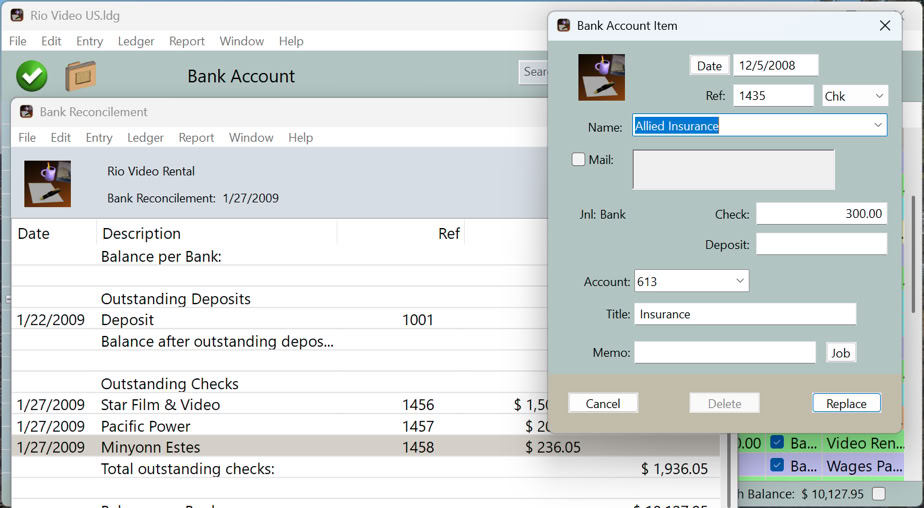
Task: Click the Cancel button
Action: [x=603, y=403]
